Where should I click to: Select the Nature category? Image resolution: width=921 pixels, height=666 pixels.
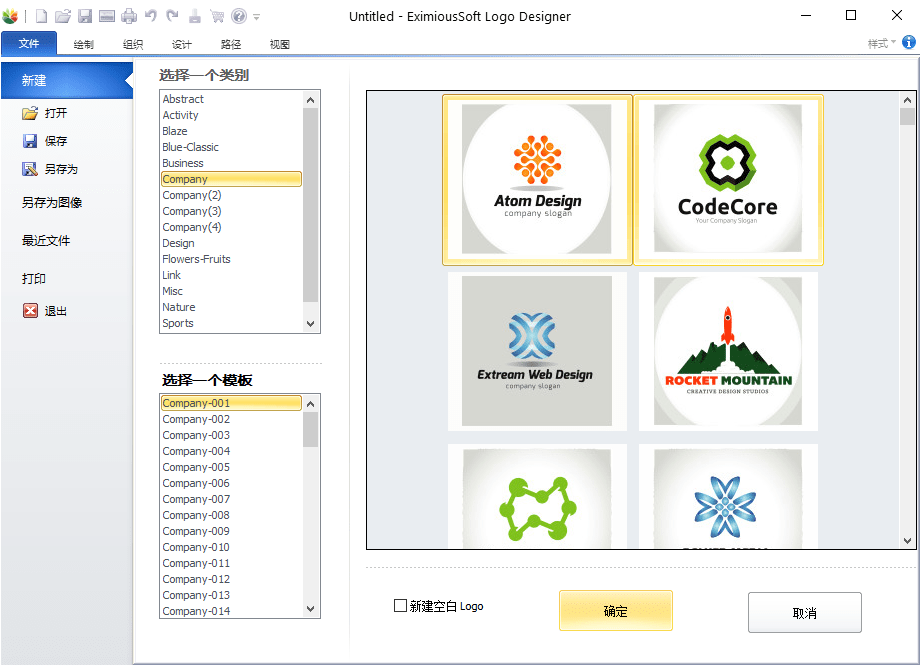pyautogui.click(x=231, y=307)
